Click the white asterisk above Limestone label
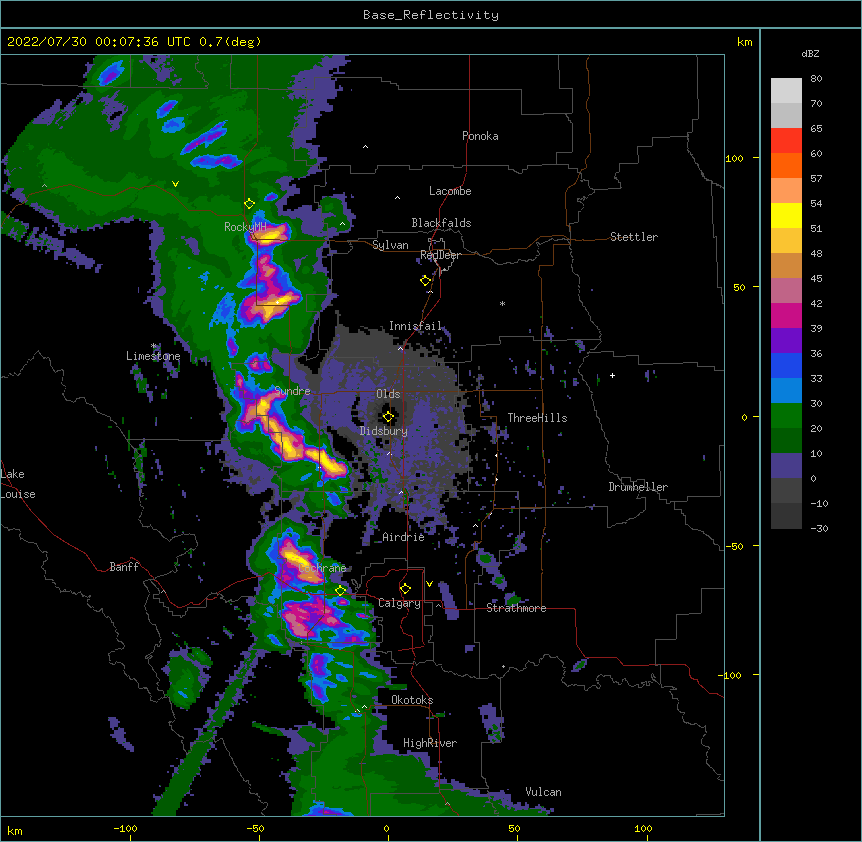862x842 pixels. click(x=154, y=346)
